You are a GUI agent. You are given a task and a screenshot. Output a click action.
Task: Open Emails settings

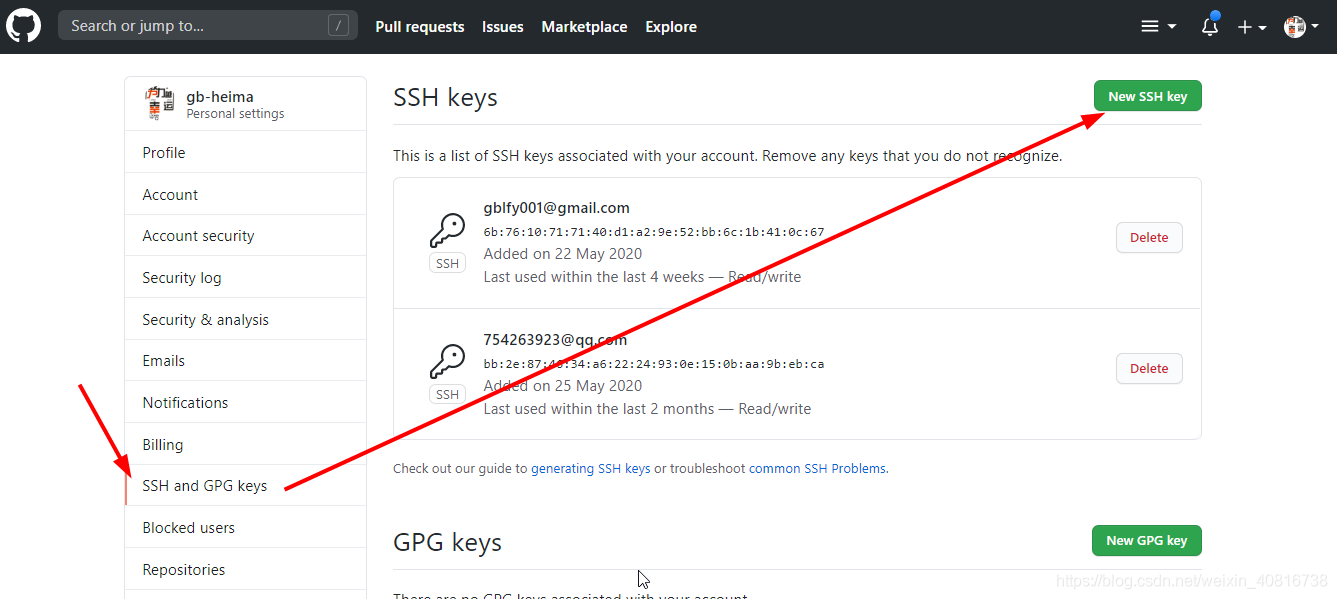point(246,361)
